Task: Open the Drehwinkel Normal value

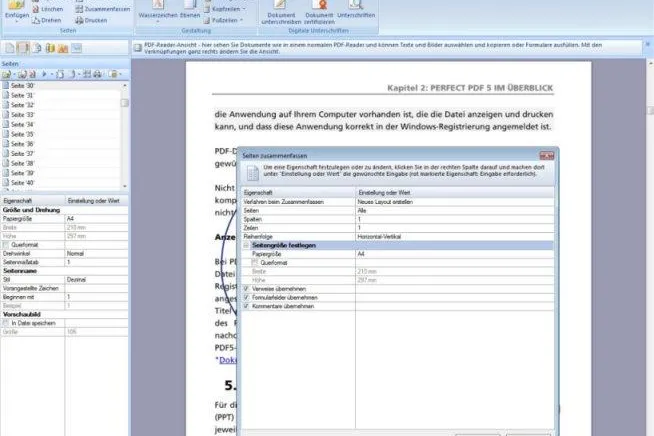Action: coord(96,254)
